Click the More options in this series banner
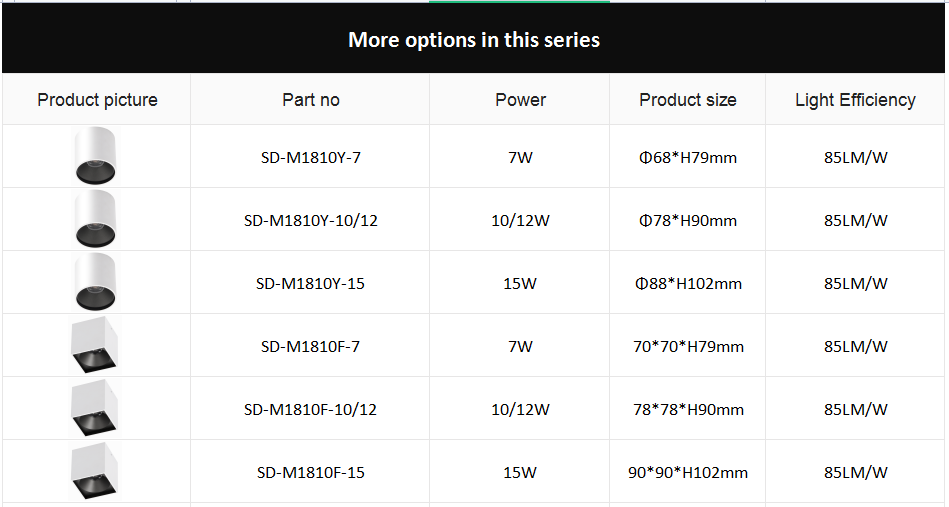Image resolution: width=949 pixels, height=507 pixels. tap(474, 39)
